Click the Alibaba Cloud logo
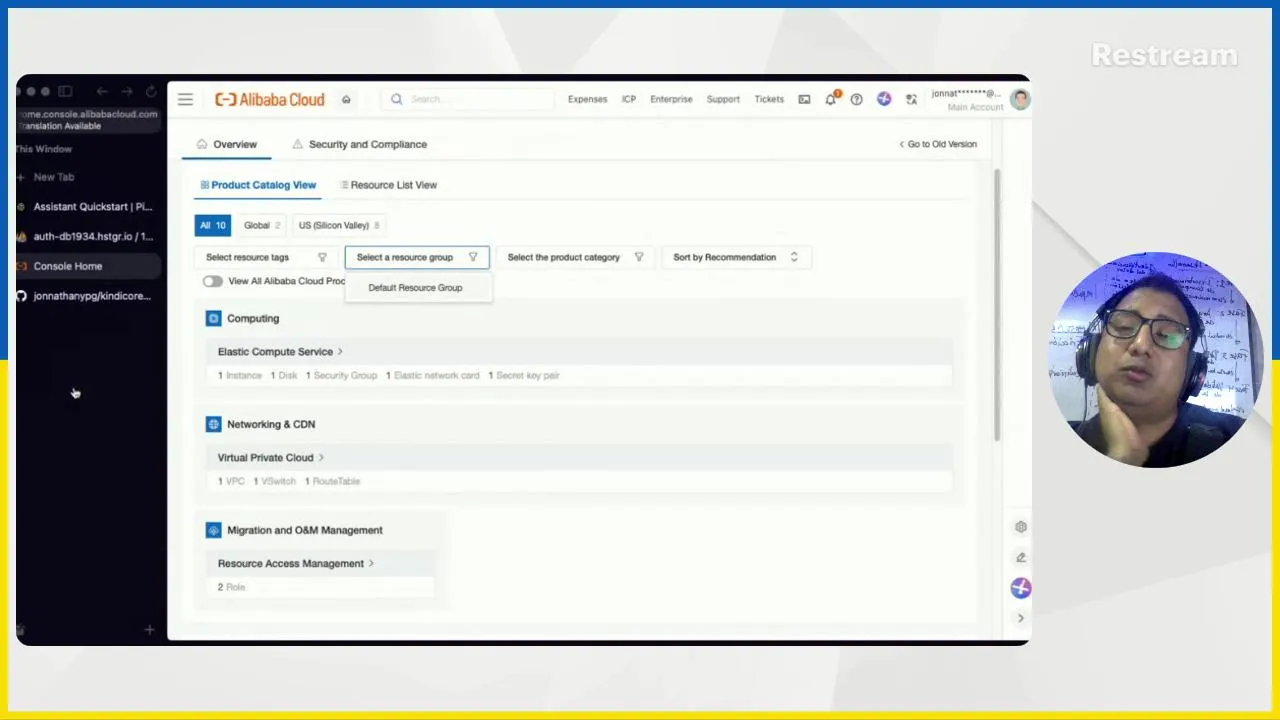The height and width of the screenshot is (720, 1280). click(x=270, y=99)
